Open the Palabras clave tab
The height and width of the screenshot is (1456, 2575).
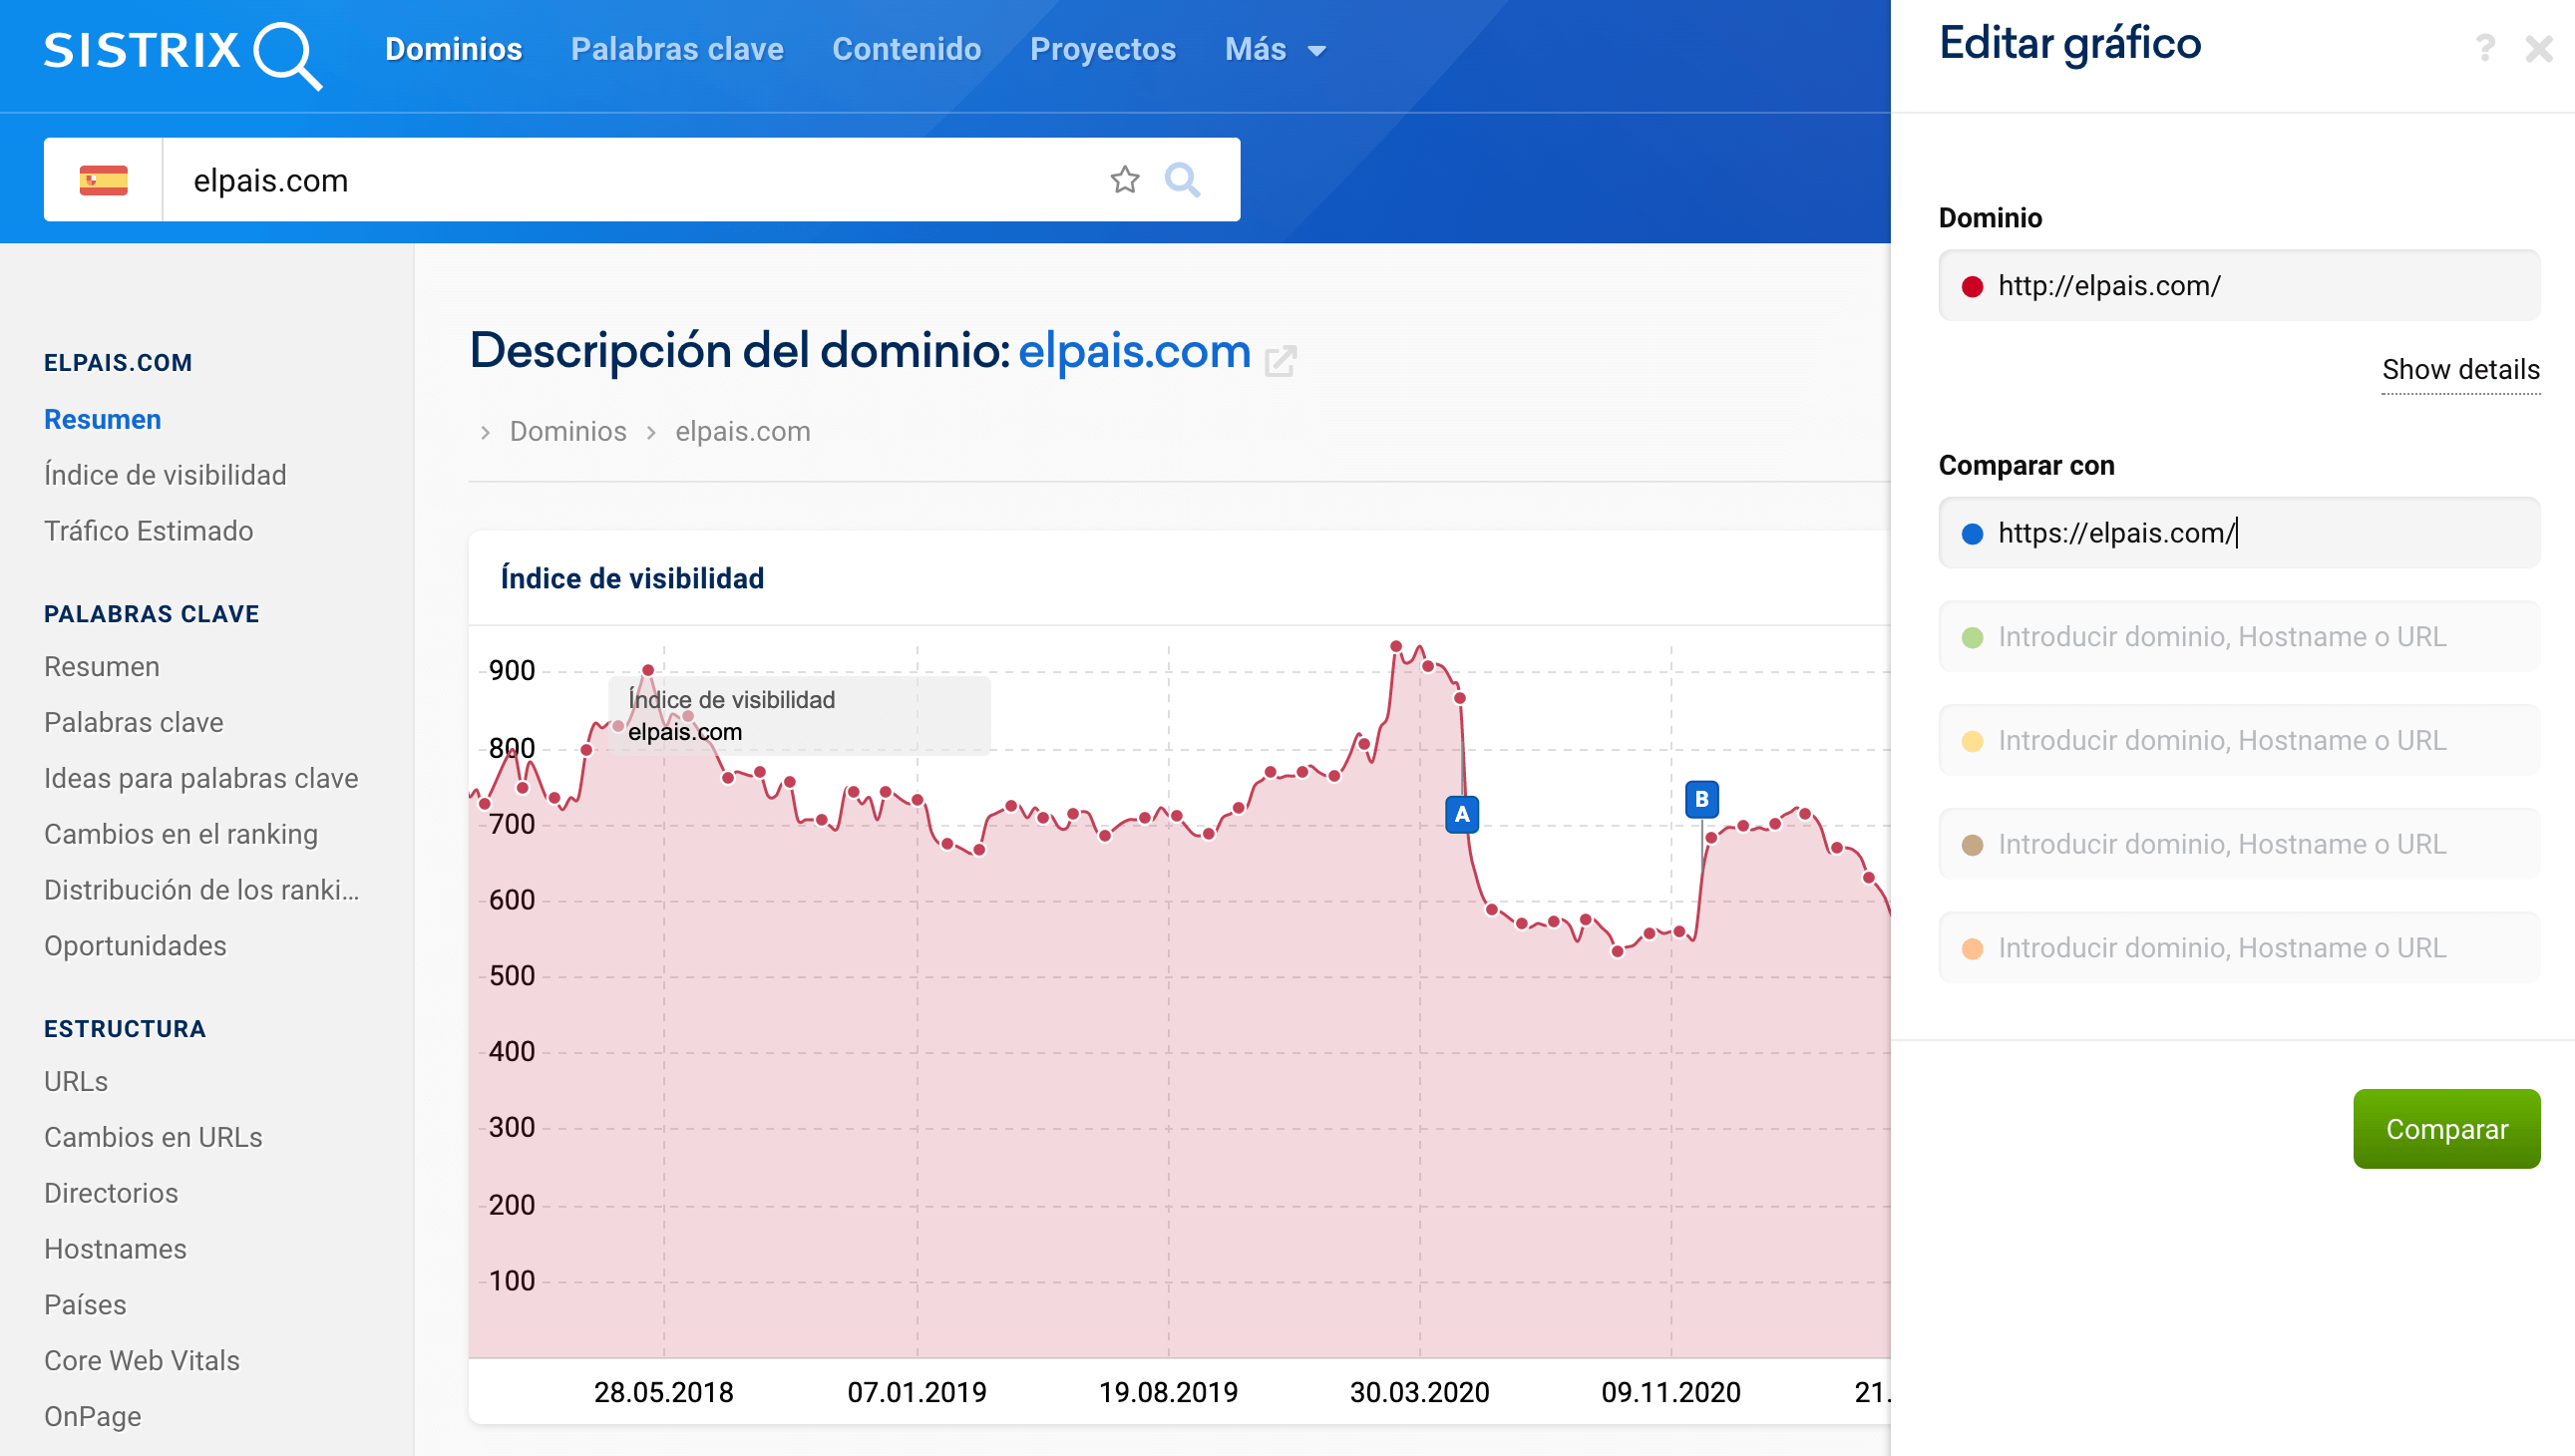677,50
